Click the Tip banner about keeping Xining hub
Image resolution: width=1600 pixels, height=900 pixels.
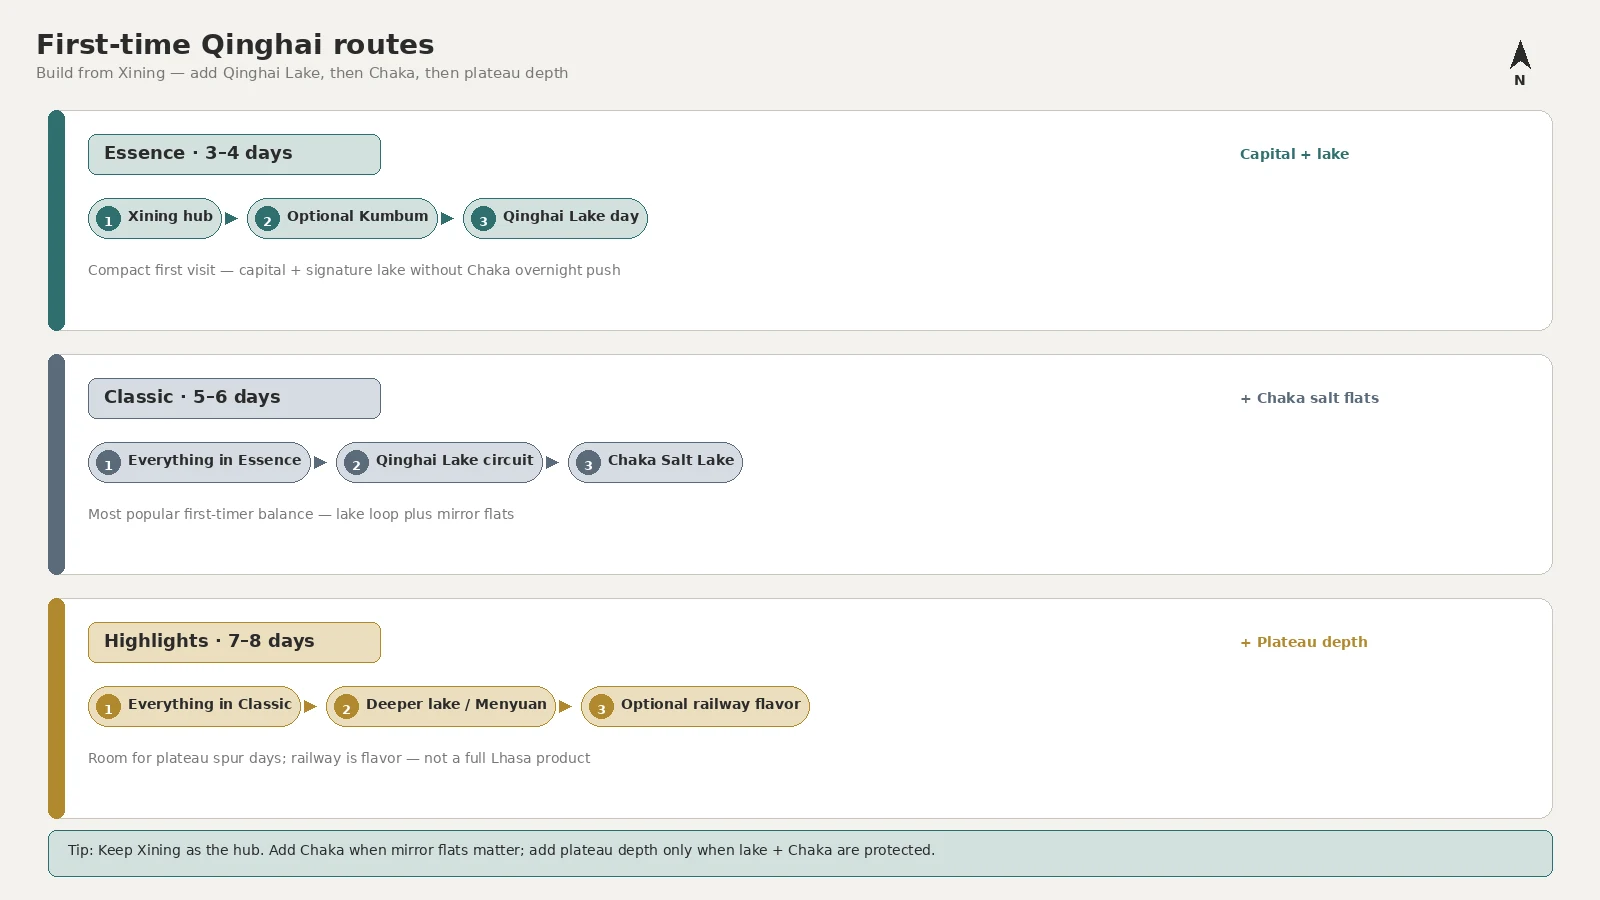point(800,853)
